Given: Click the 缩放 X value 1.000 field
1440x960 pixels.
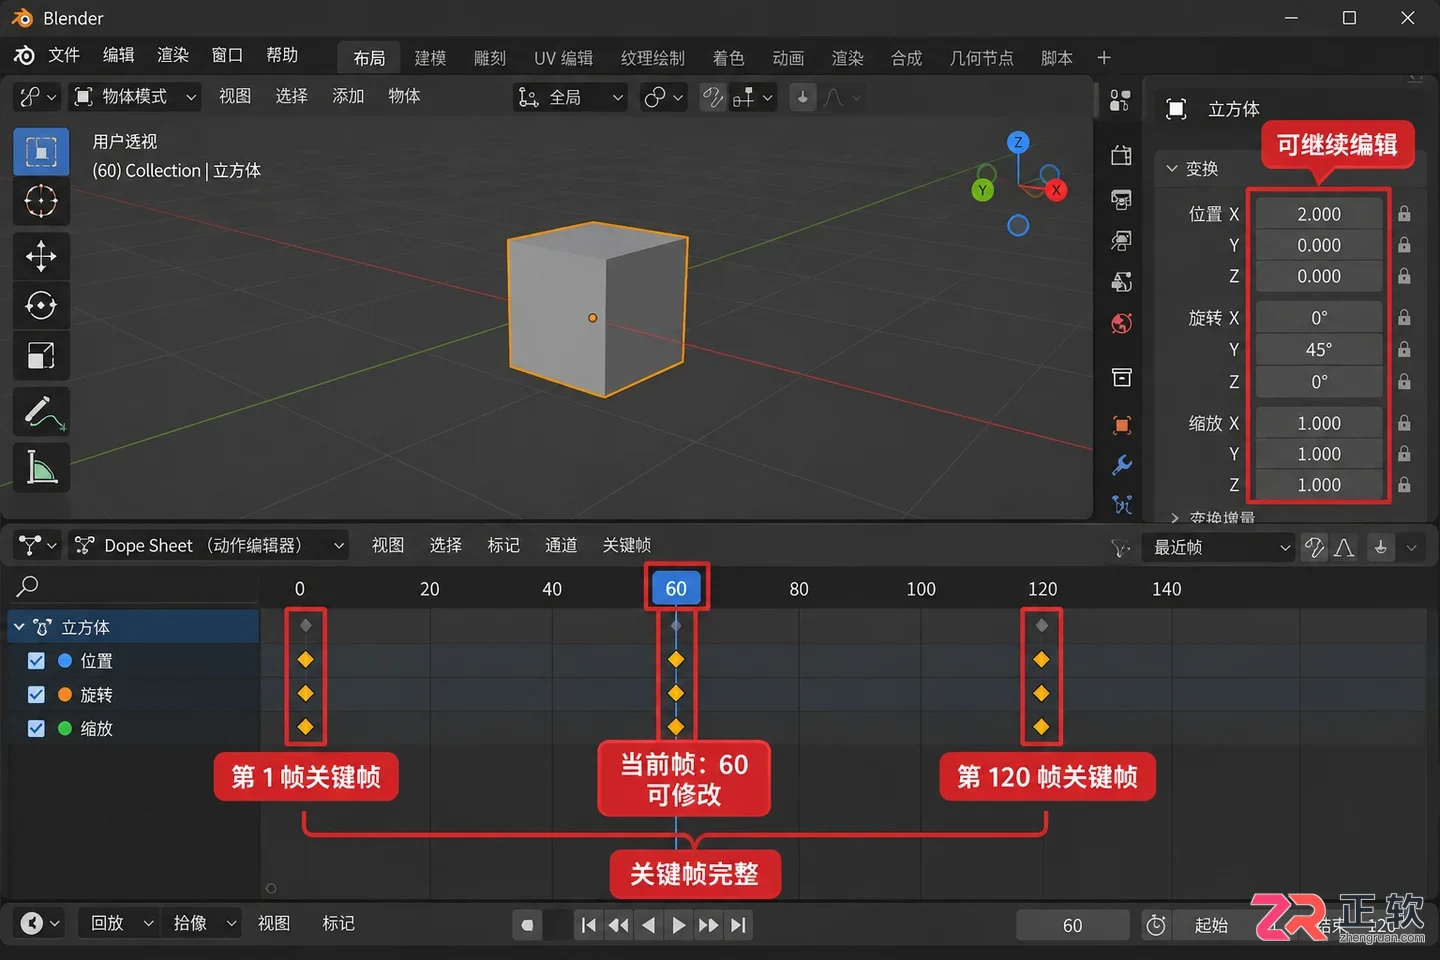Looking at the screenshot, I should [x=1319, y=423].
